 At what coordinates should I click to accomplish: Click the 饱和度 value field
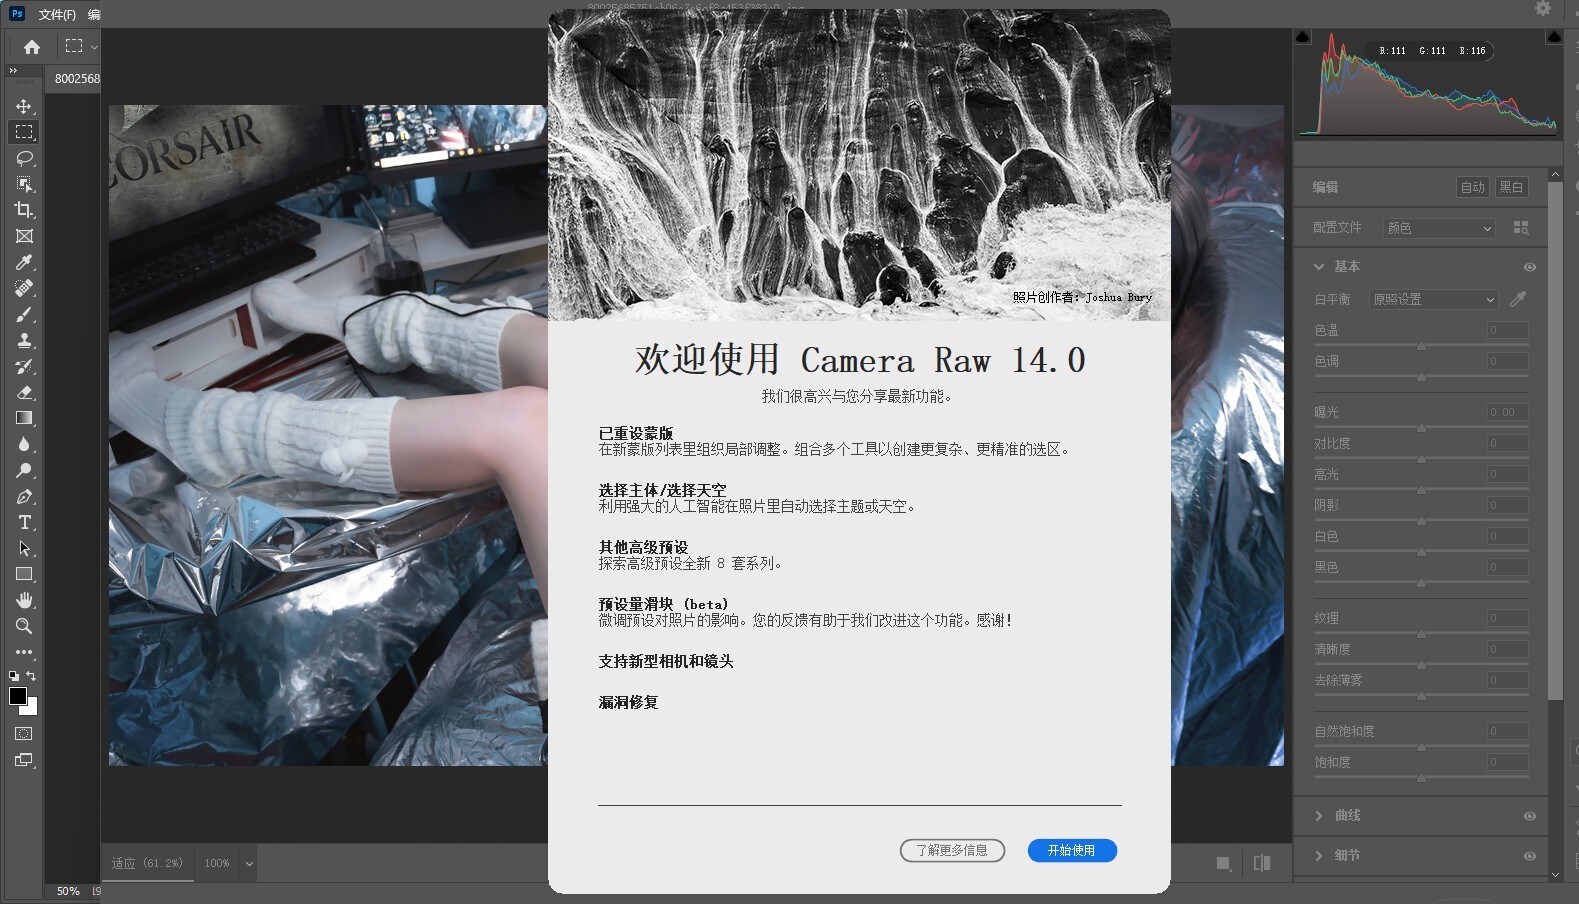(1507, 762)
